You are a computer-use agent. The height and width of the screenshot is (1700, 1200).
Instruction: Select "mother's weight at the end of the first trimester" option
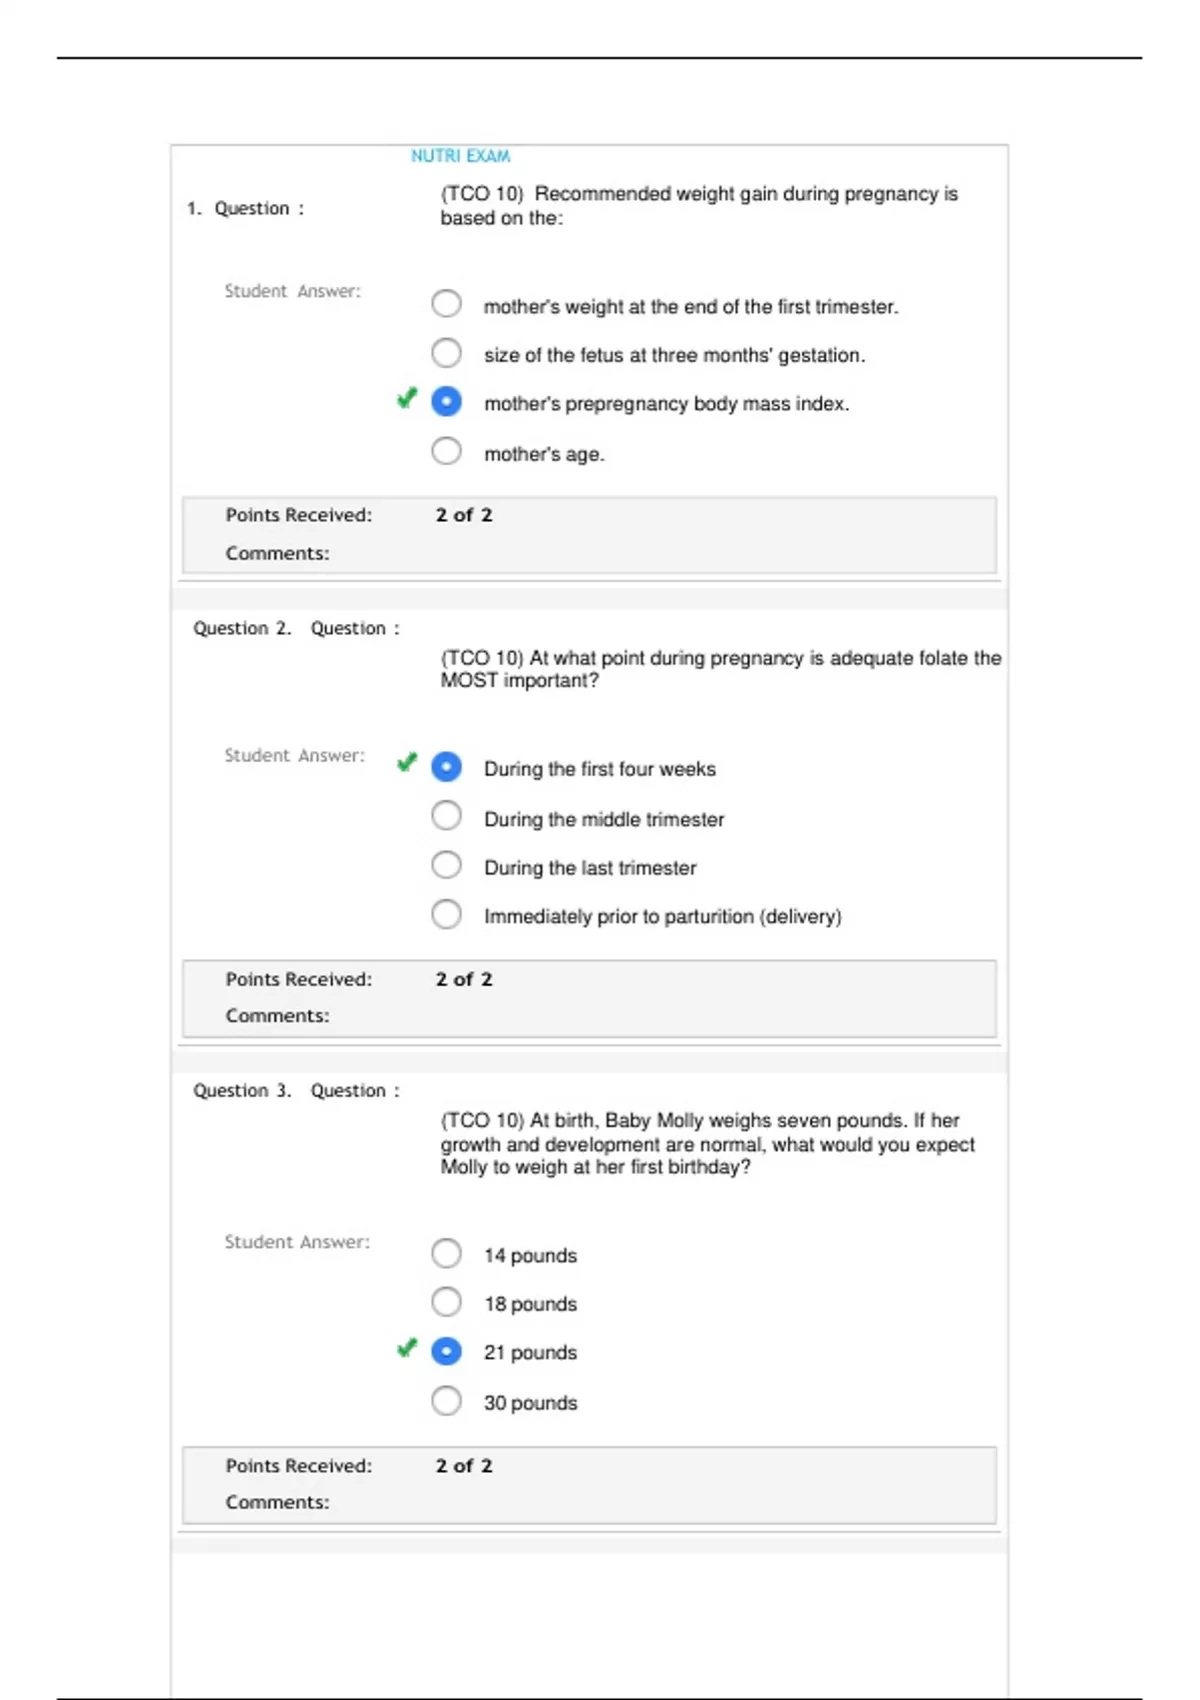[446, 303]
